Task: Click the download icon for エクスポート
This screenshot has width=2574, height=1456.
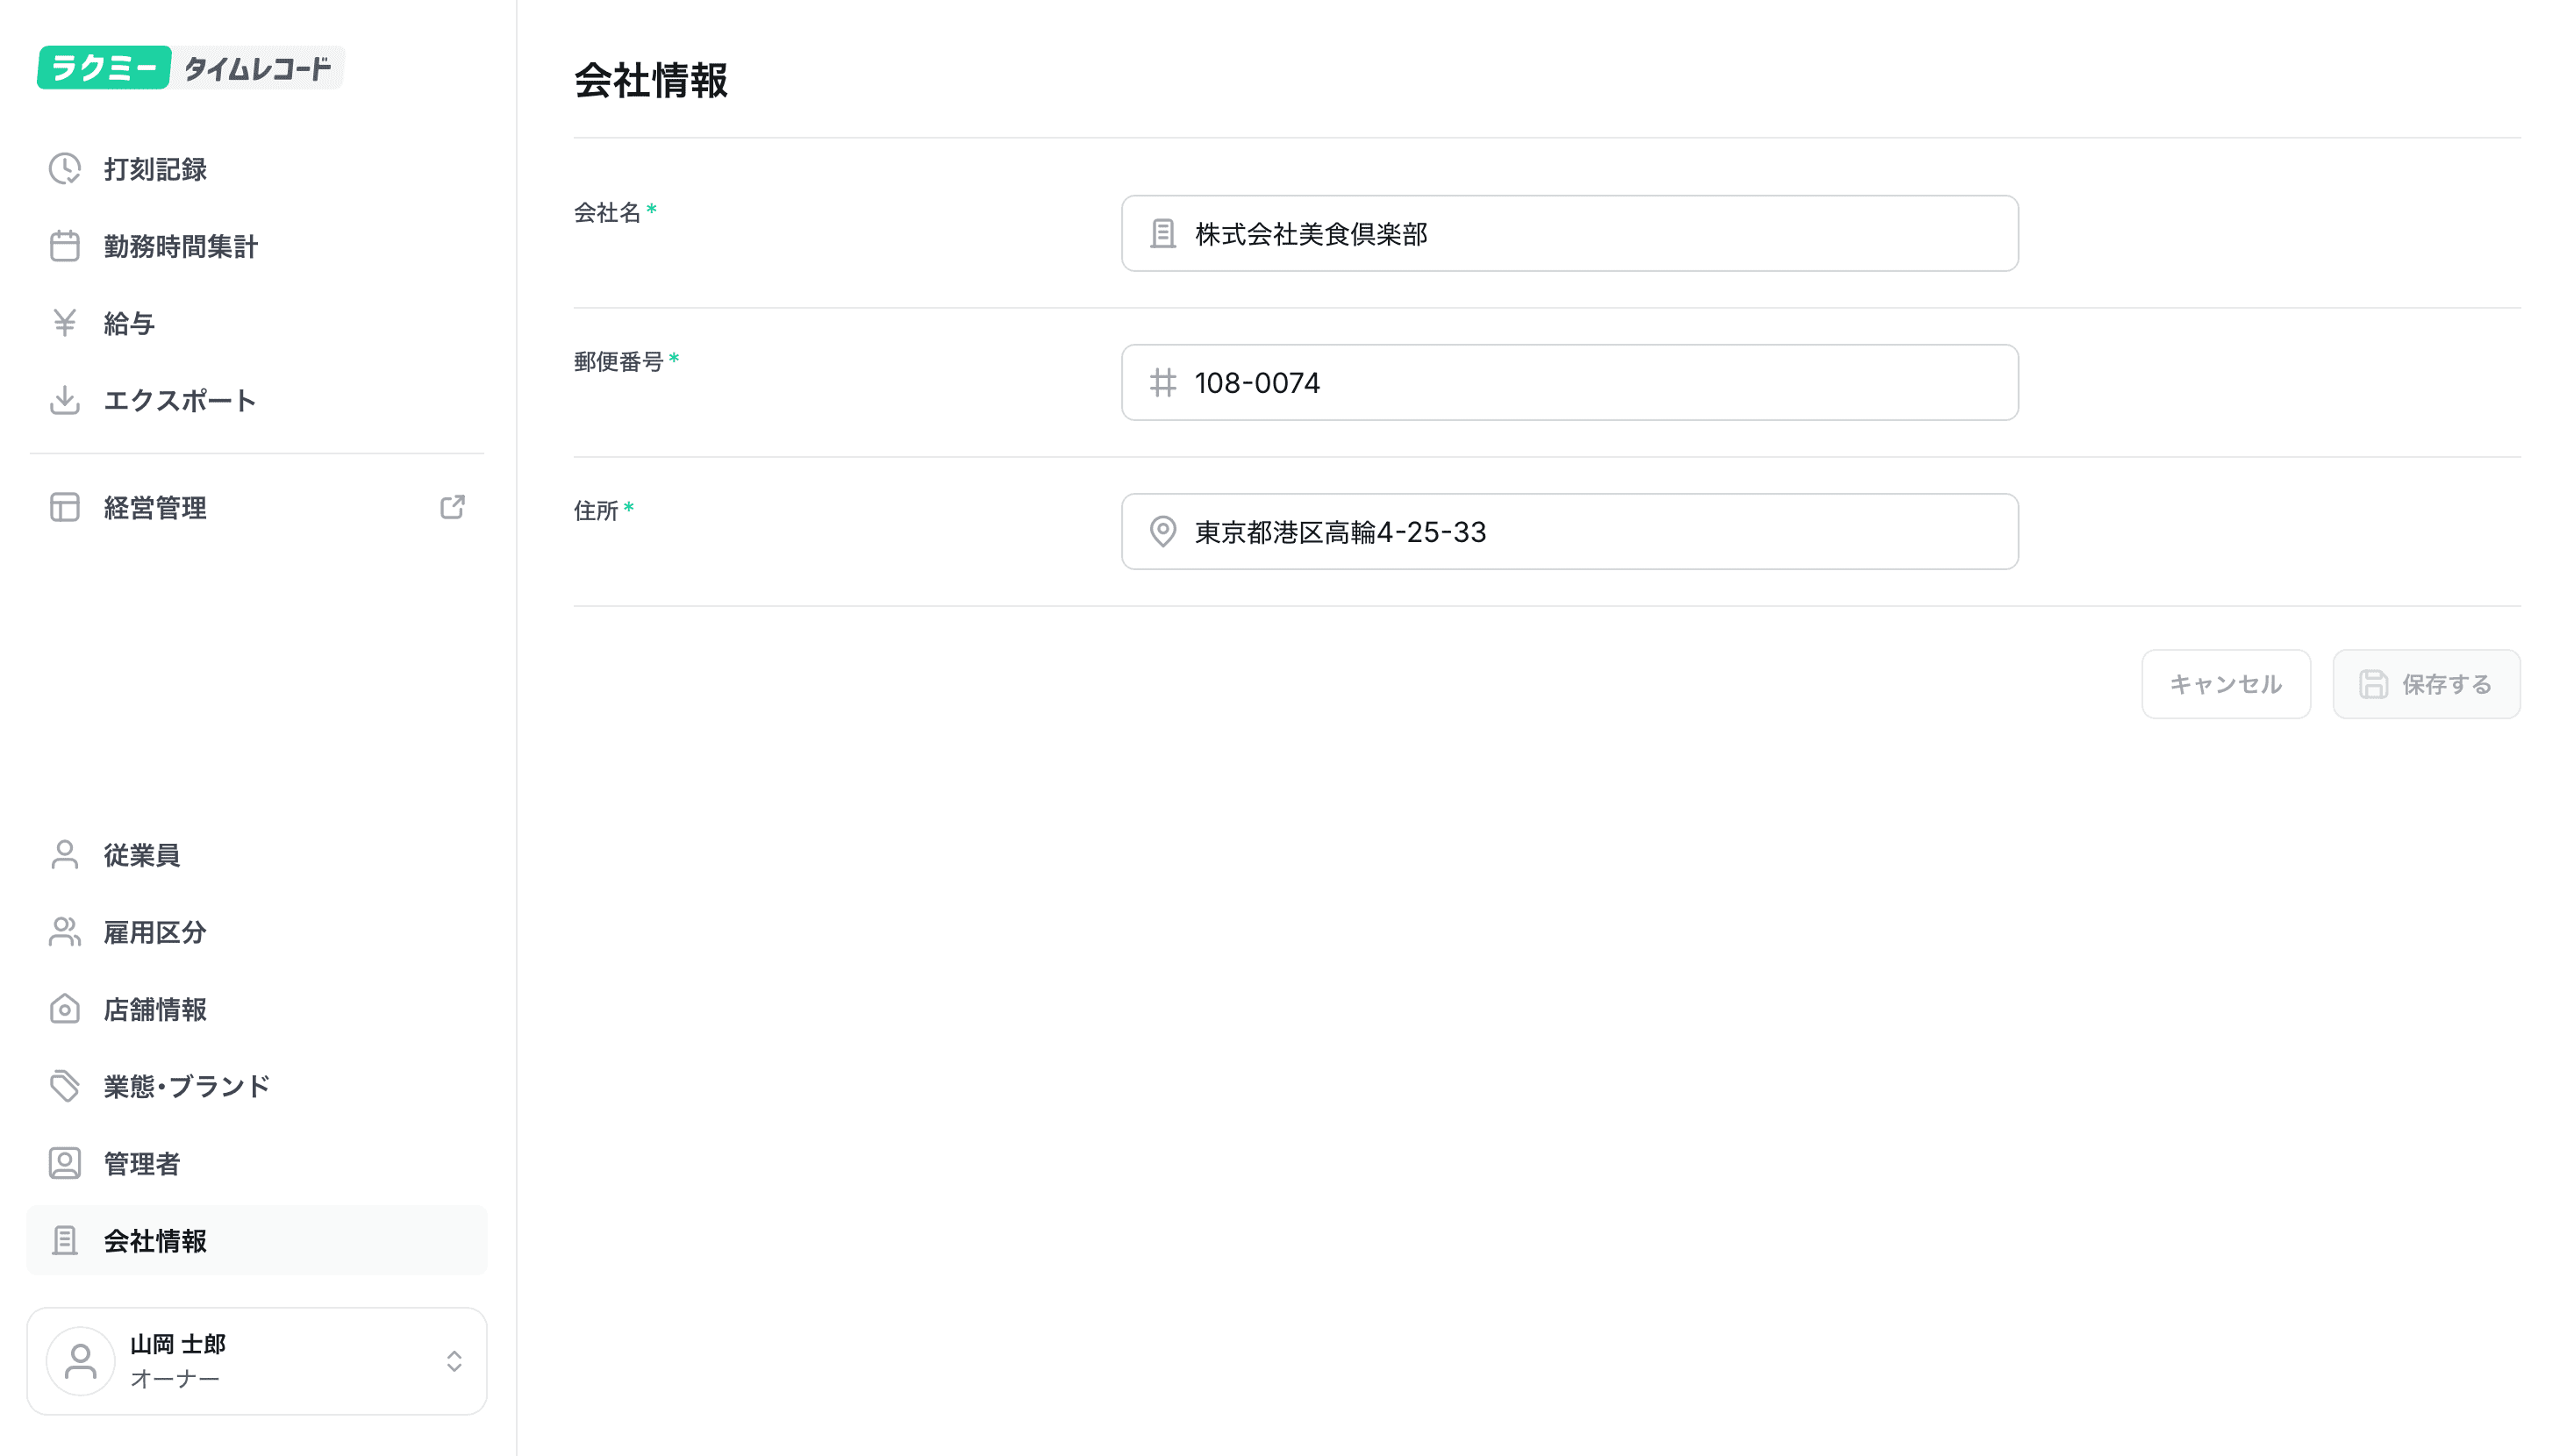Action: [x=65, y=400]
